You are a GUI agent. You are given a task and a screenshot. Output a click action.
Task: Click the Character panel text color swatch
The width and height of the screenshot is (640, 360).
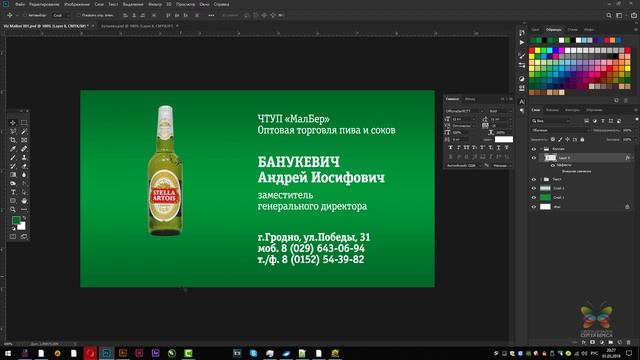504,140
